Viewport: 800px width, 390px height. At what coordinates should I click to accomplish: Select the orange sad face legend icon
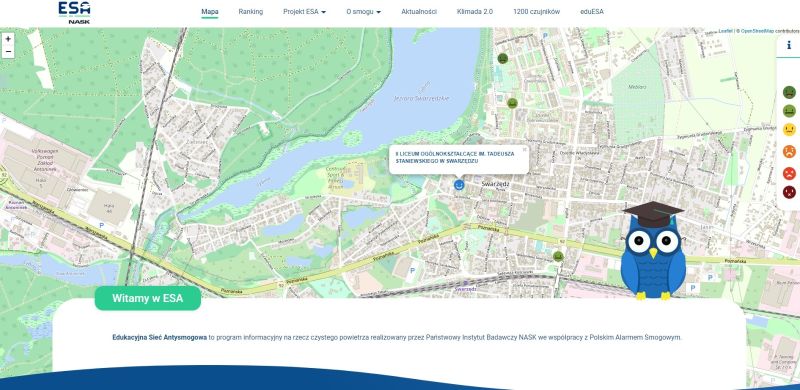point(789,151)
